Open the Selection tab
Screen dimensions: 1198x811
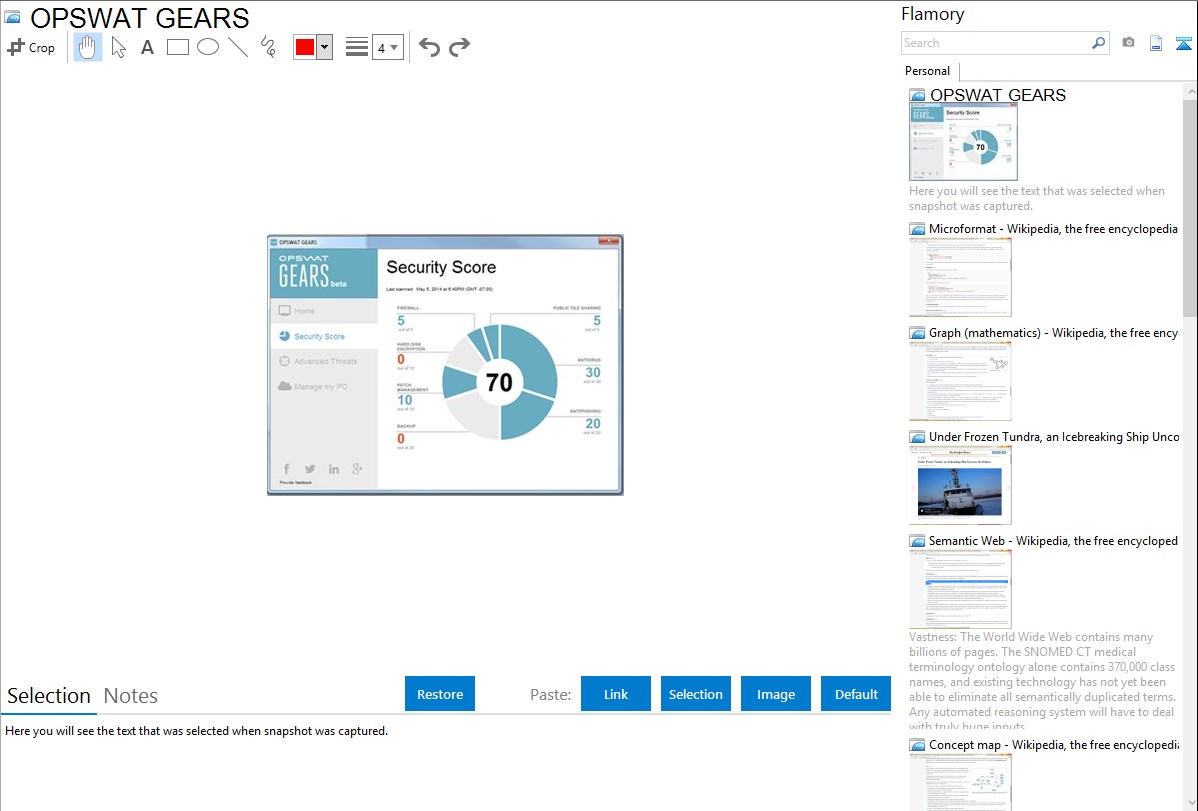click(x=49, y=696)
